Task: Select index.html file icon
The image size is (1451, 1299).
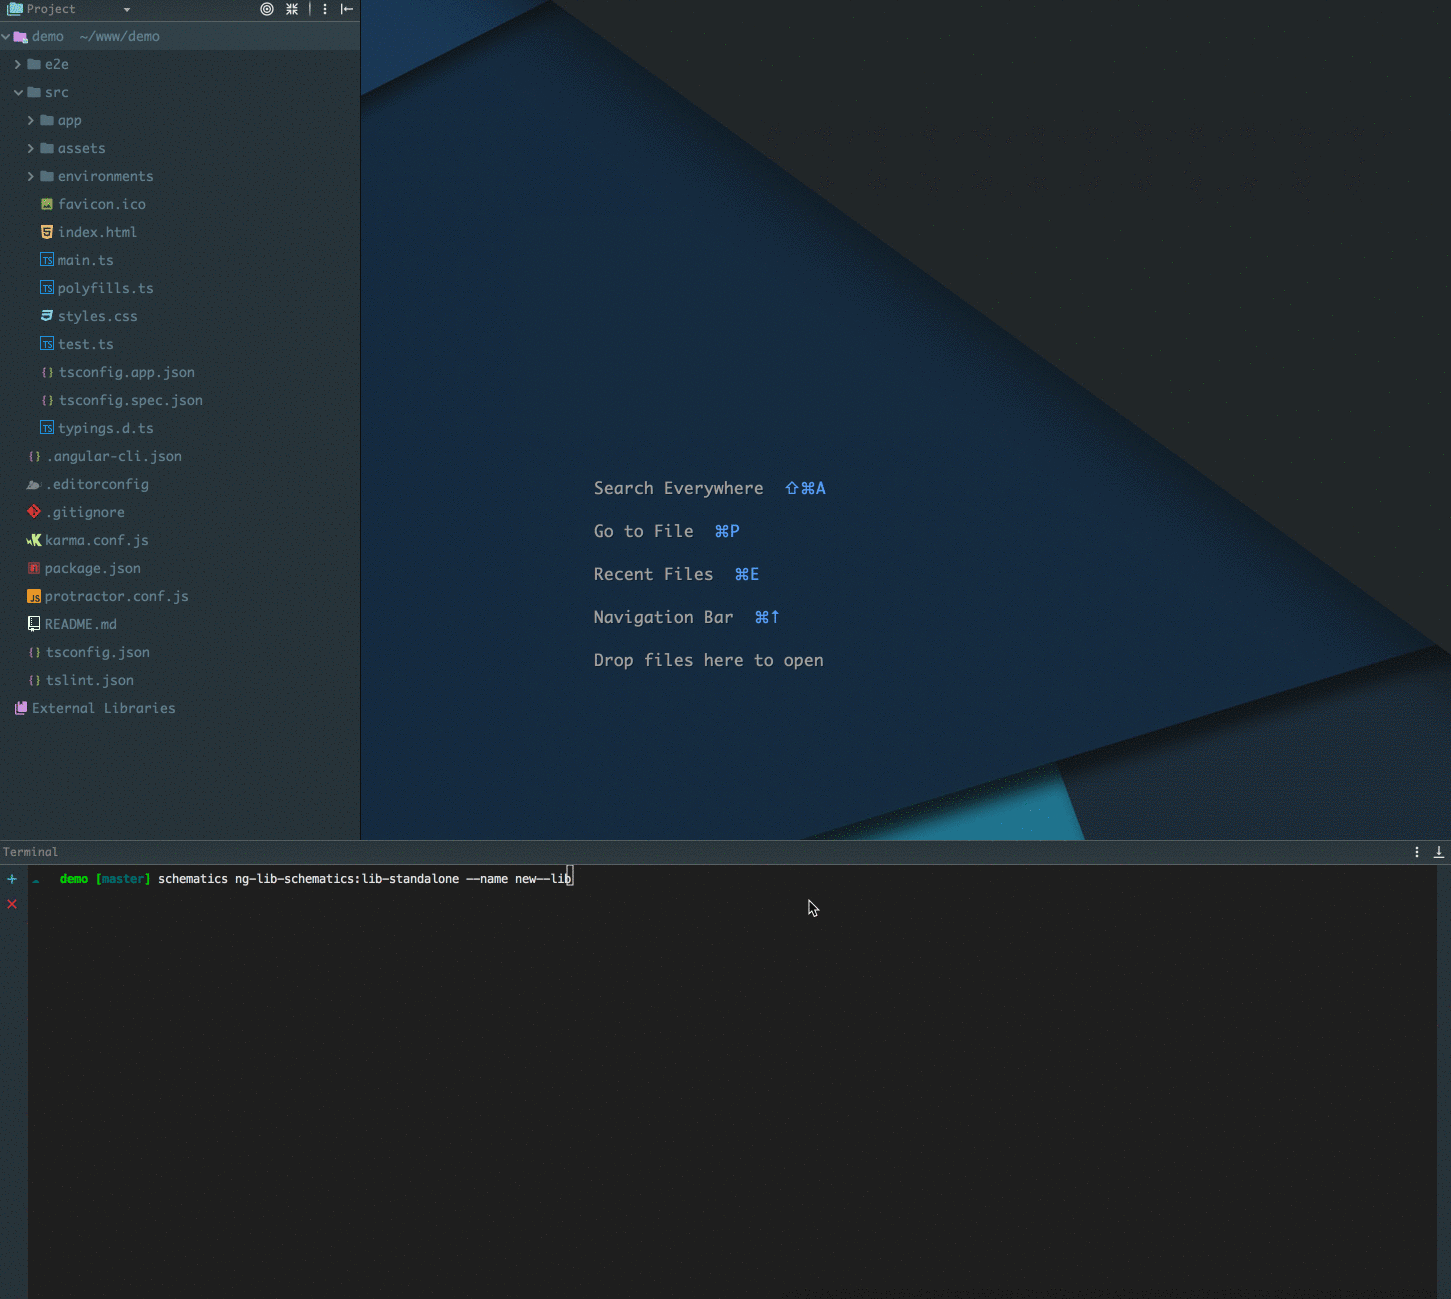Action: [47, 232]
